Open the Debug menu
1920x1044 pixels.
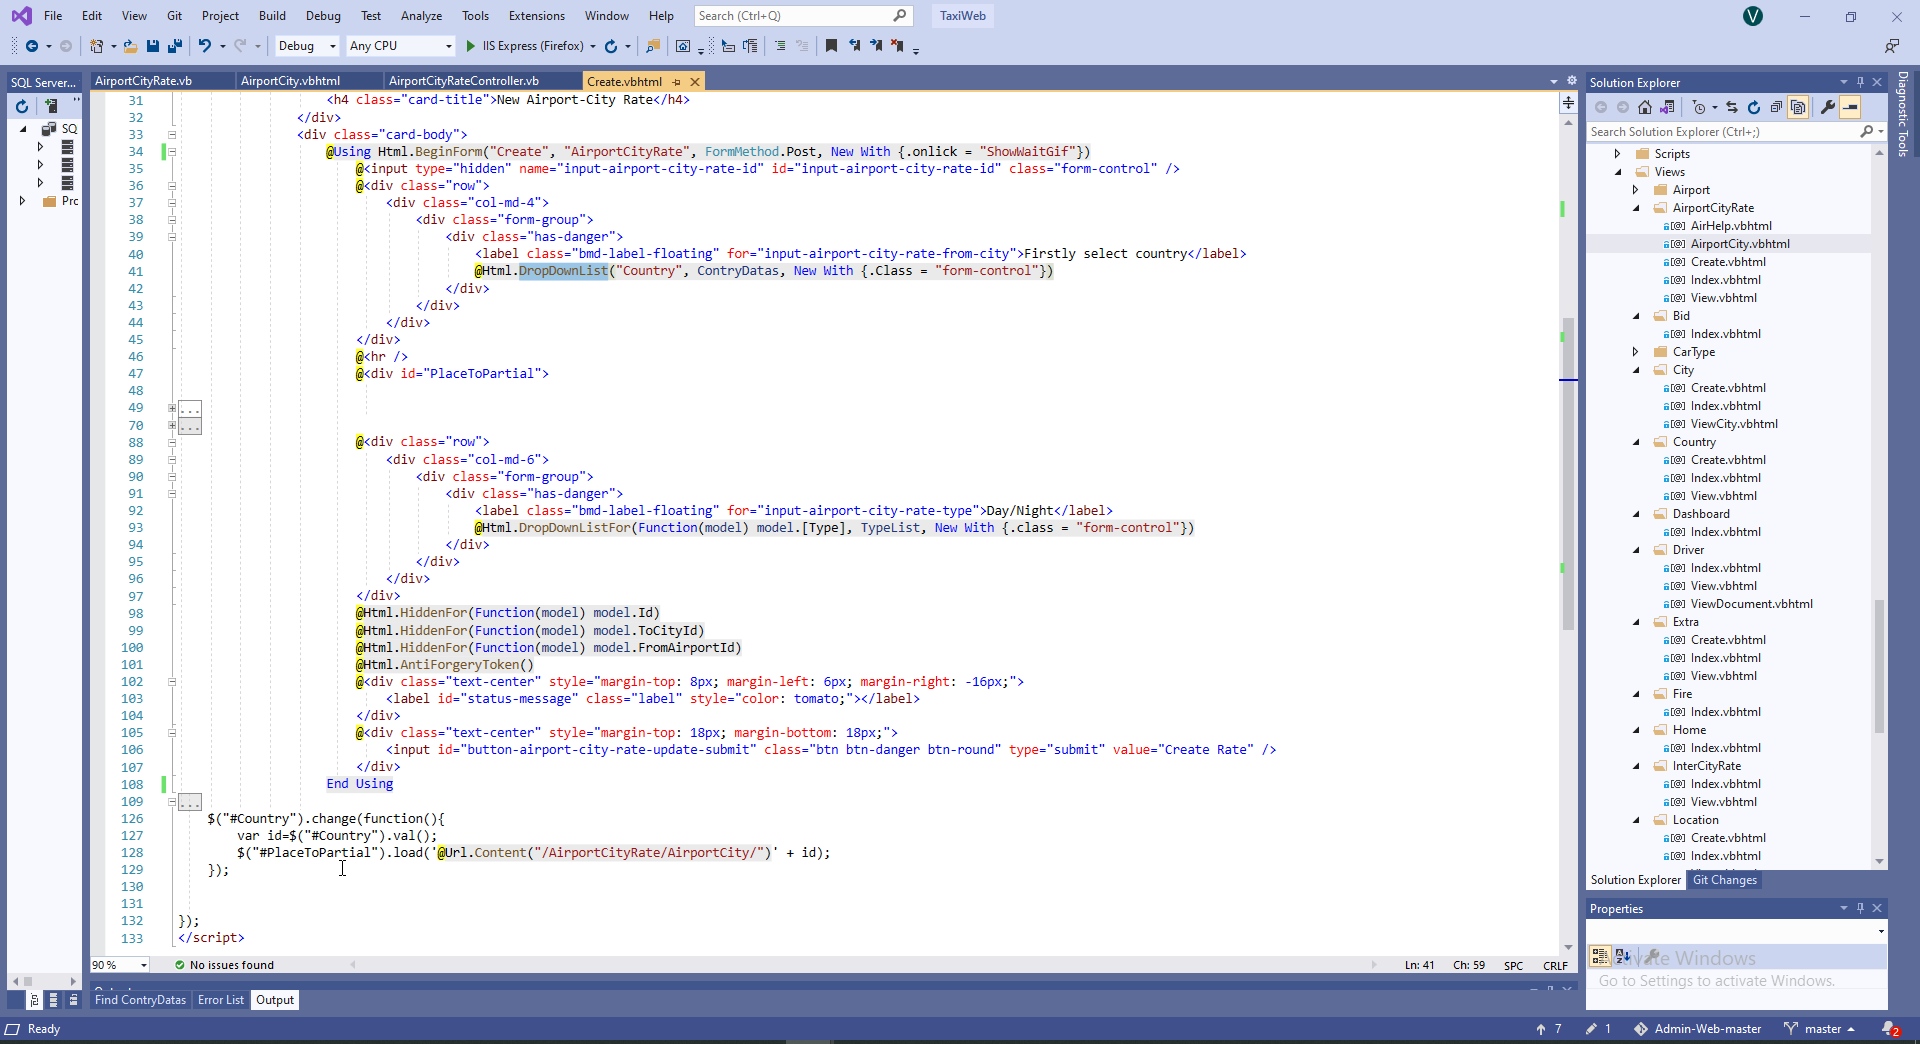tap(323, 16)
